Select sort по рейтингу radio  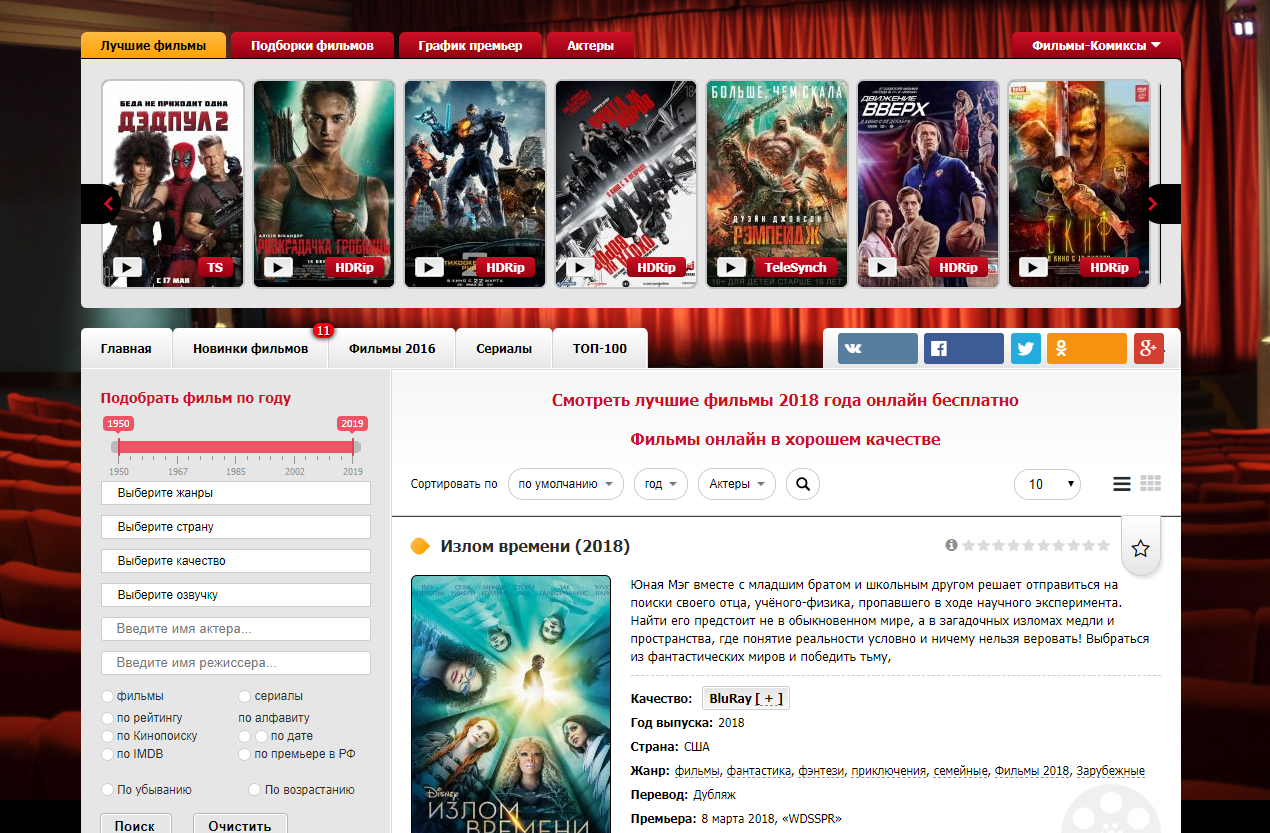[x=107, y=718]
